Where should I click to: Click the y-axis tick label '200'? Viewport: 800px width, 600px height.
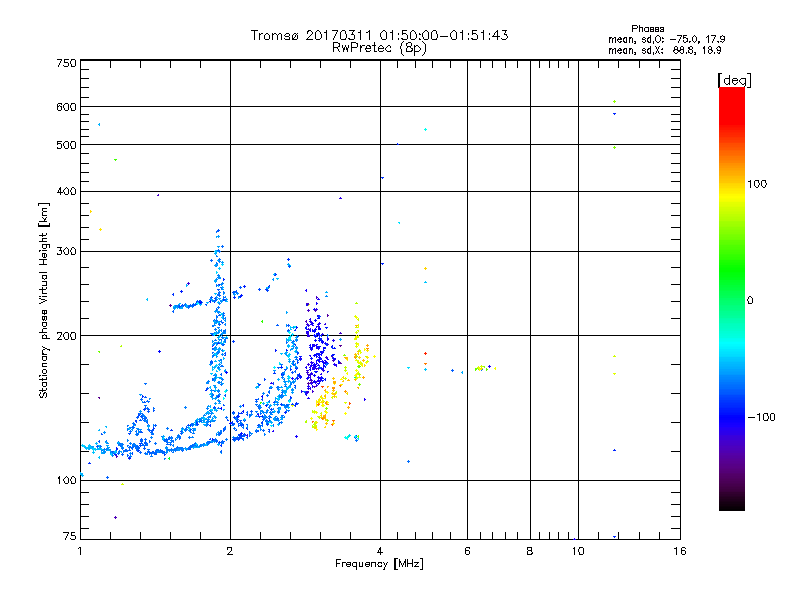click(66, 336)
